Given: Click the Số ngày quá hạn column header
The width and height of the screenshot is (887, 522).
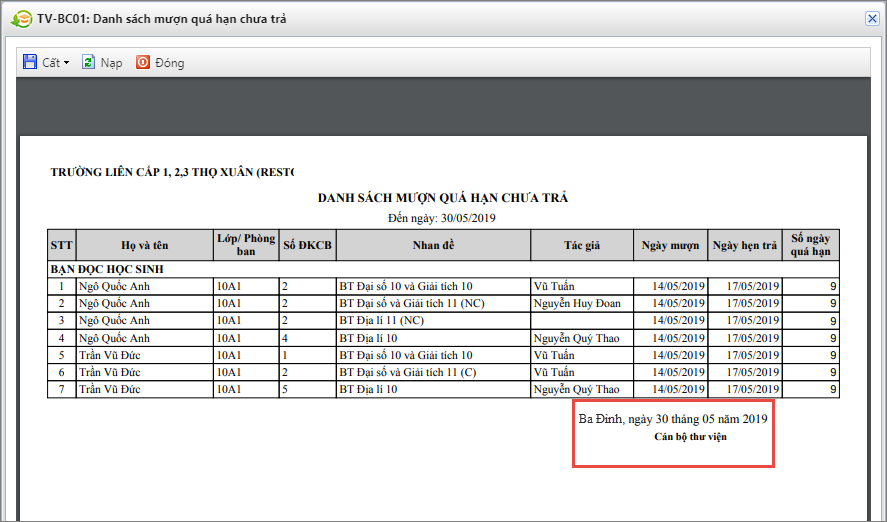Looking at the screenshot, I should (811, 245).
